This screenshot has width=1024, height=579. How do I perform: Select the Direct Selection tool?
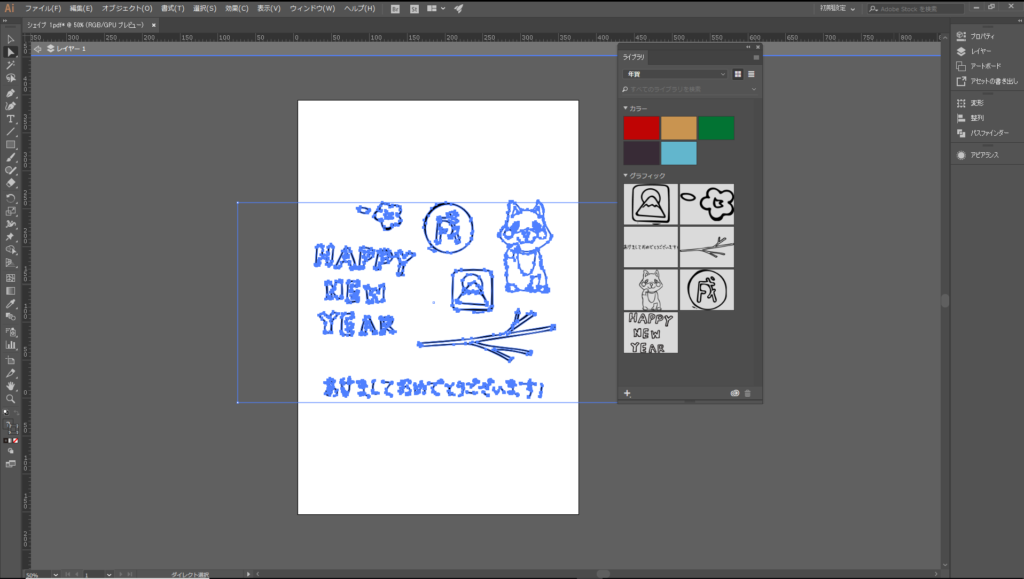[10, 52]
